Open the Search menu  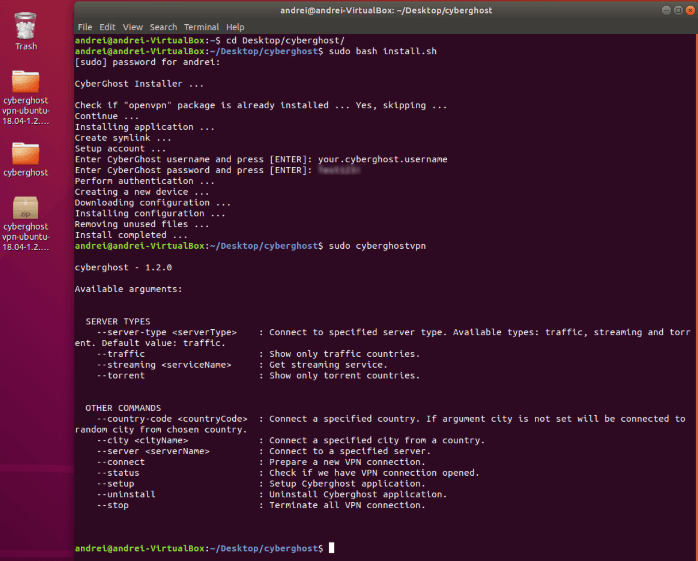[163, 27]
